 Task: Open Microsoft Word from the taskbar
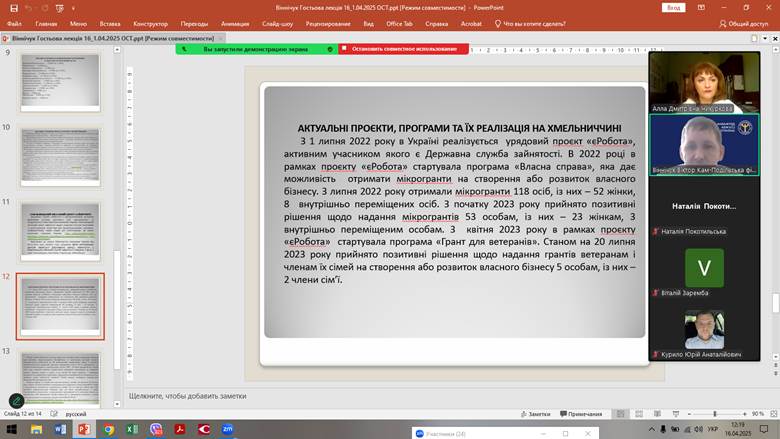[x=60, y=429]
